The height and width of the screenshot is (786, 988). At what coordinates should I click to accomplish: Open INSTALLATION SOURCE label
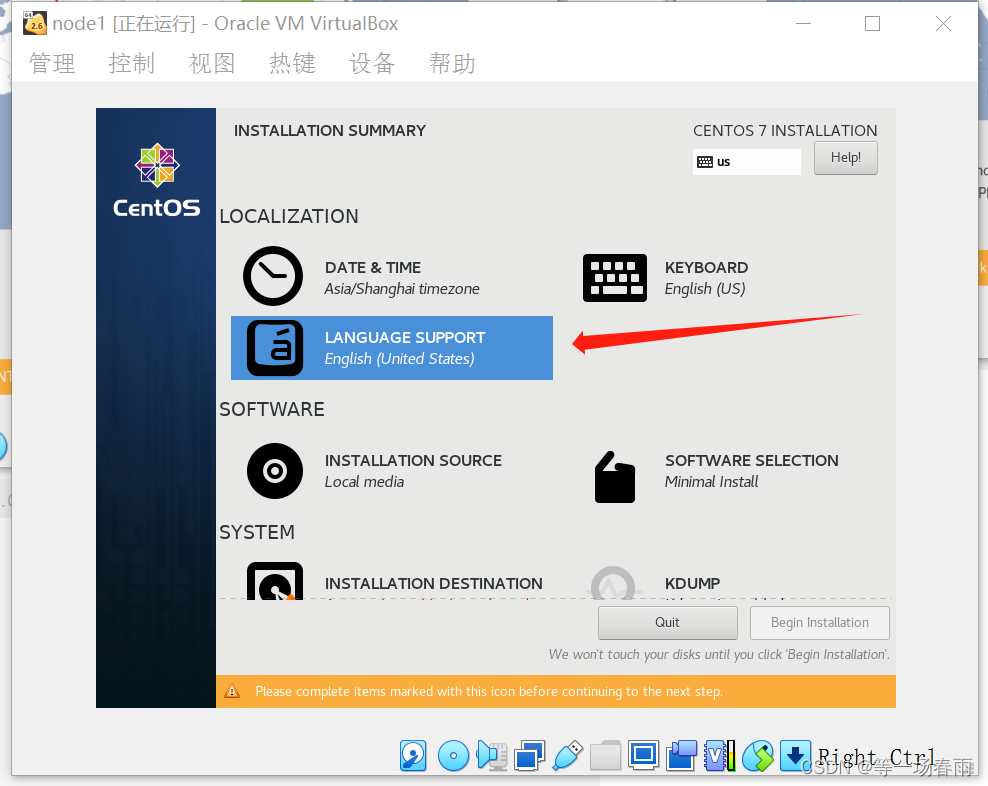(x=413, y=460)
